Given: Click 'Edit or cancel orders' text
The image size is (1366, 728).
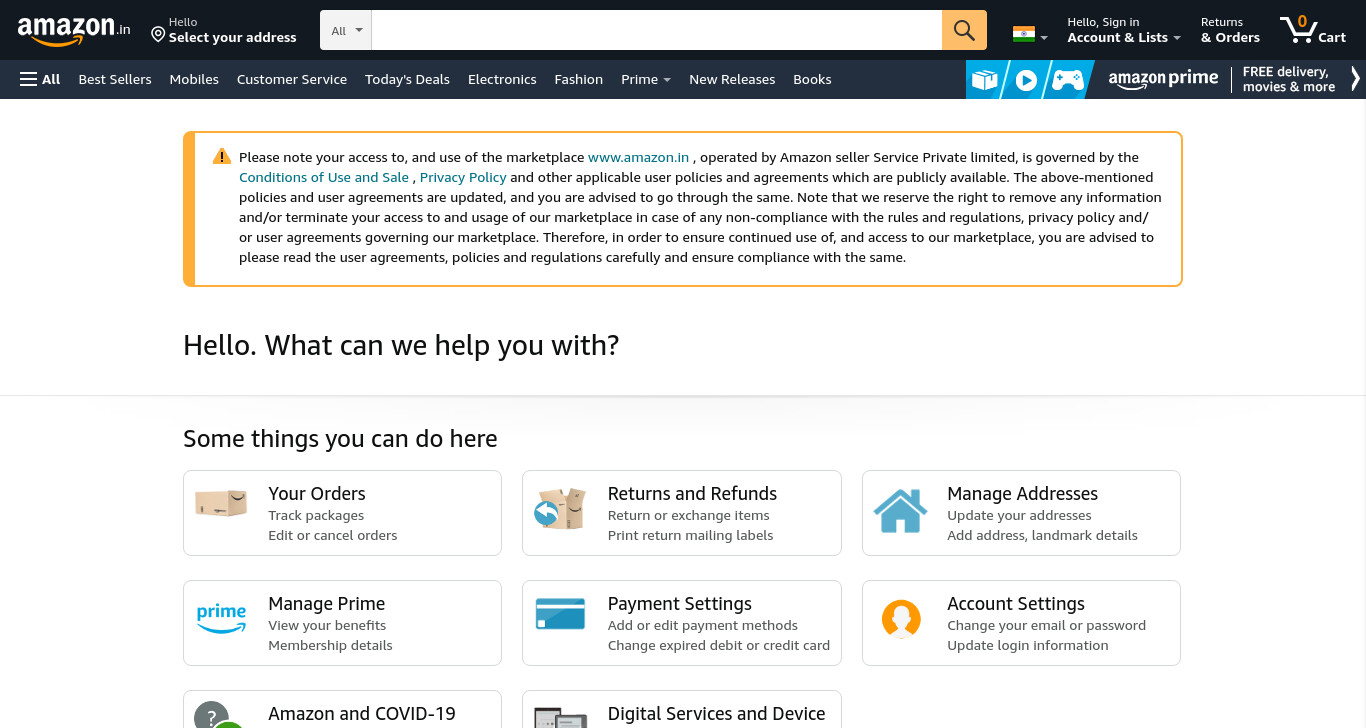Looking at the screenshot, I should coord(333,536).
